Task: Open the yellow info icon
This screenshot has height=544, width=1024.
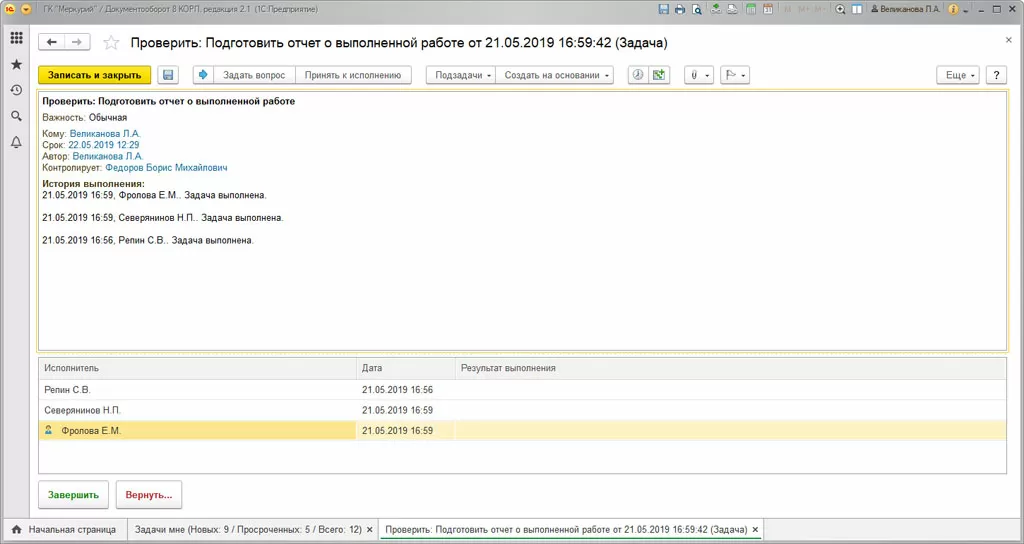Action: coord(953,9)
